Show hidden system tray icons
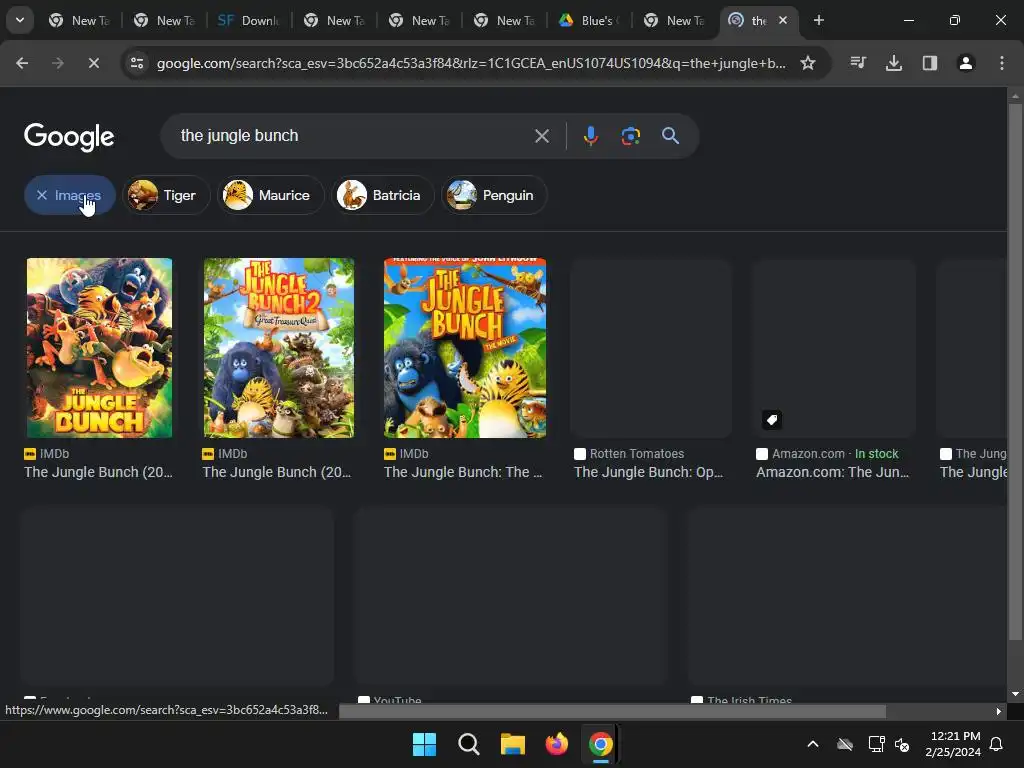Viewport: 1024px width, 768px height. pos(813,744)
